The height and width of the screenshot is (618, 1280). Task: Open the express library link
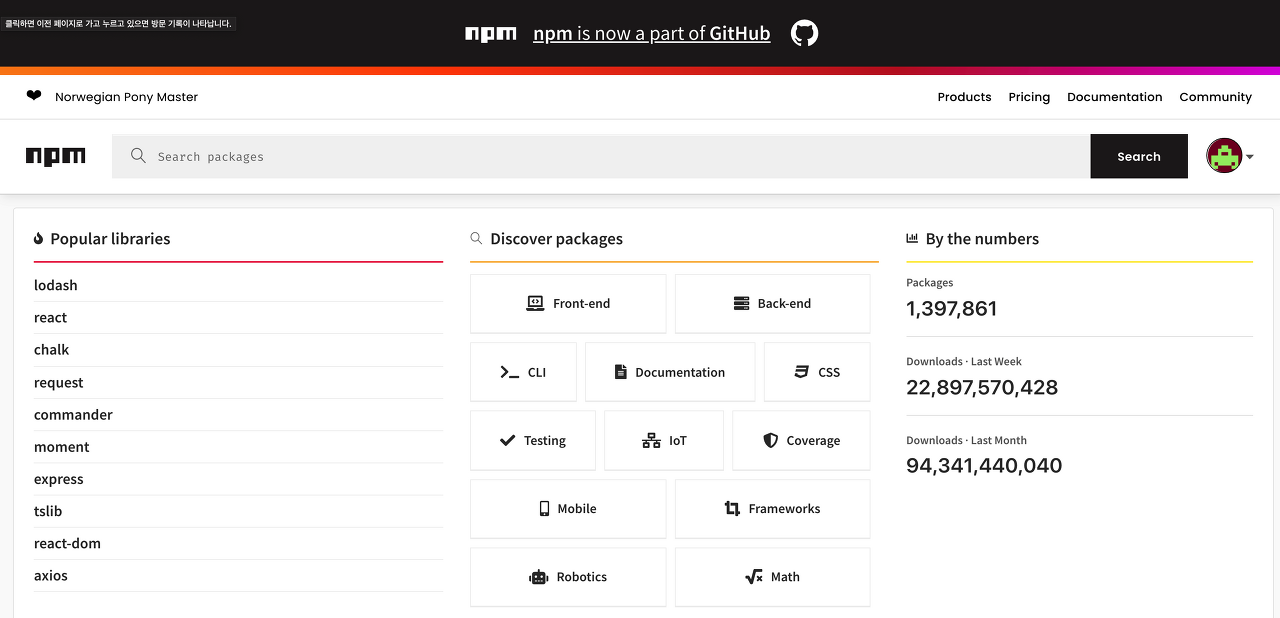tap(59, 479)
